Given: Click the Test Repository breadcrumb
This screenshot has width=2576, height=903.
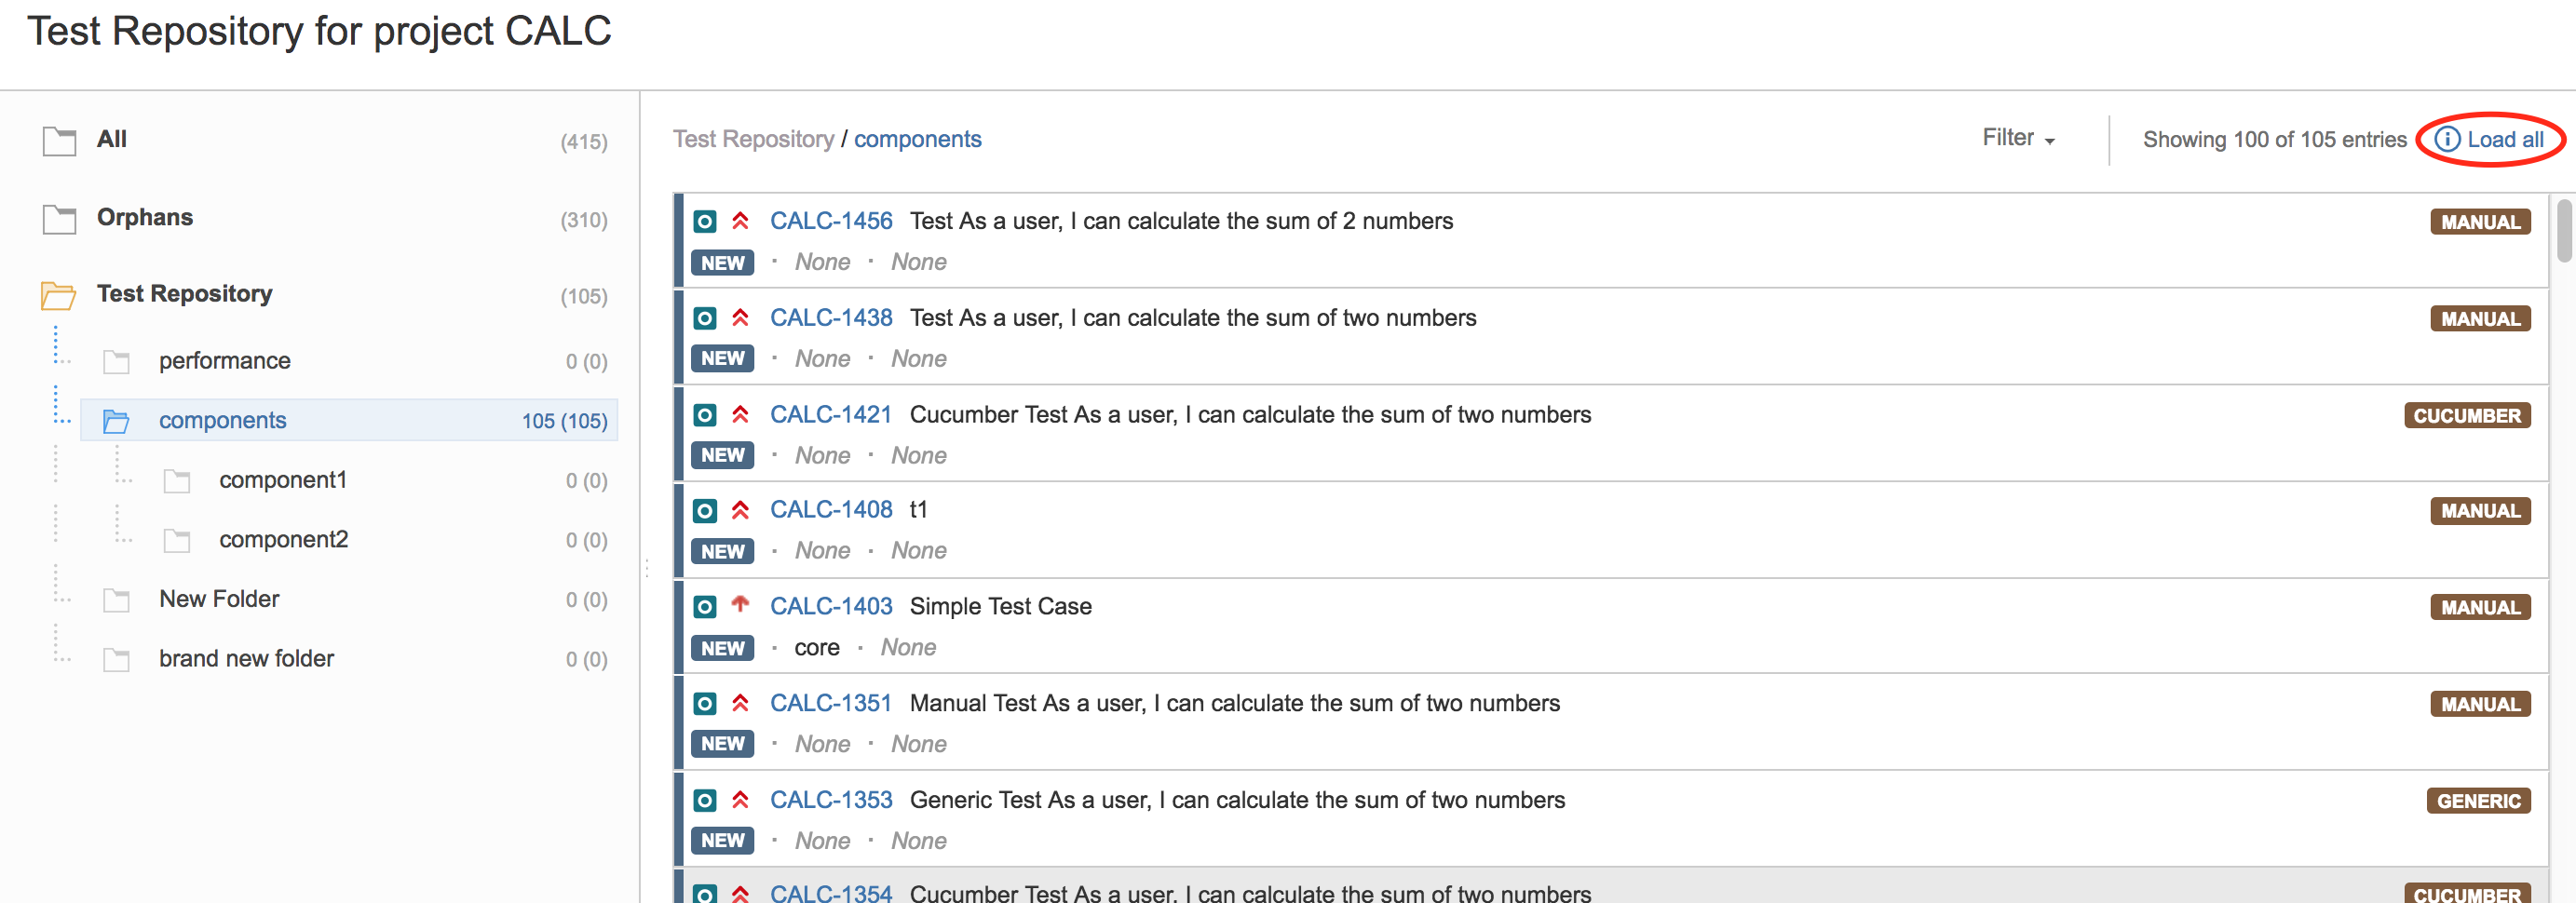Looking at the screenshot, I should pyautogui.click(x=753, y=139).
